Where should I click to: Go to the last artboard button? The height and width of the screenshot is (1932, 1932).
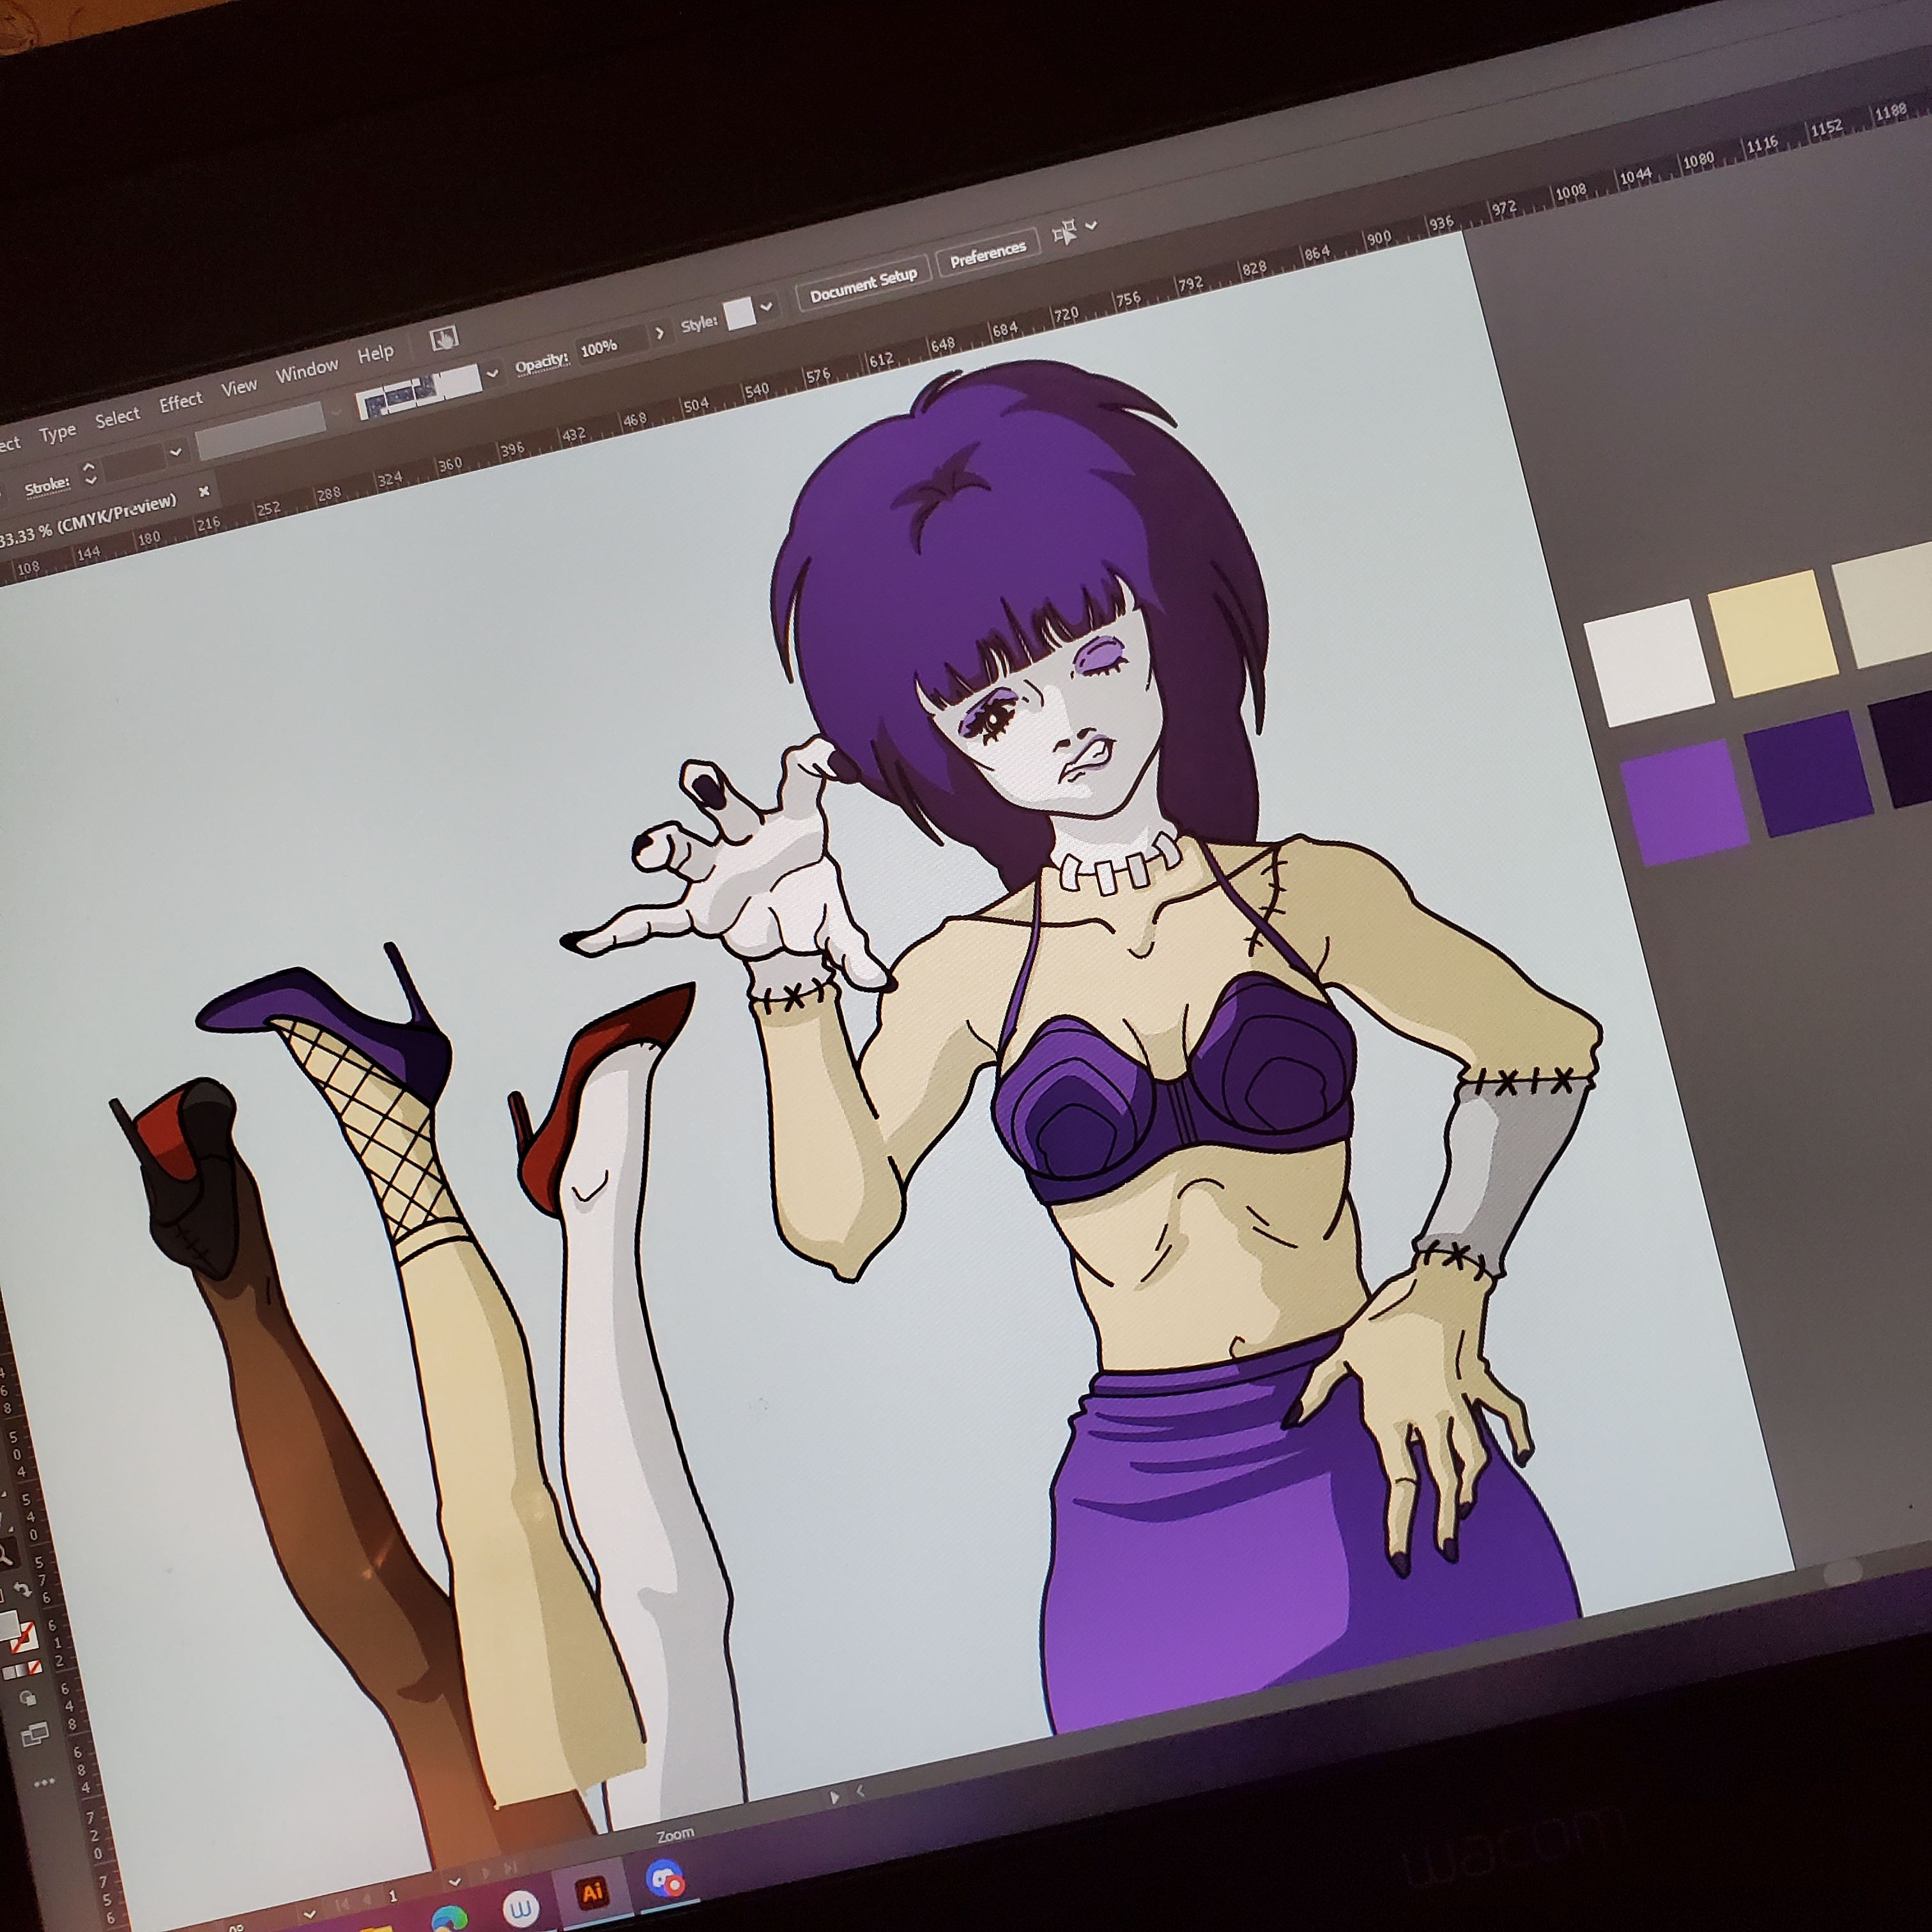point(510,1867)
